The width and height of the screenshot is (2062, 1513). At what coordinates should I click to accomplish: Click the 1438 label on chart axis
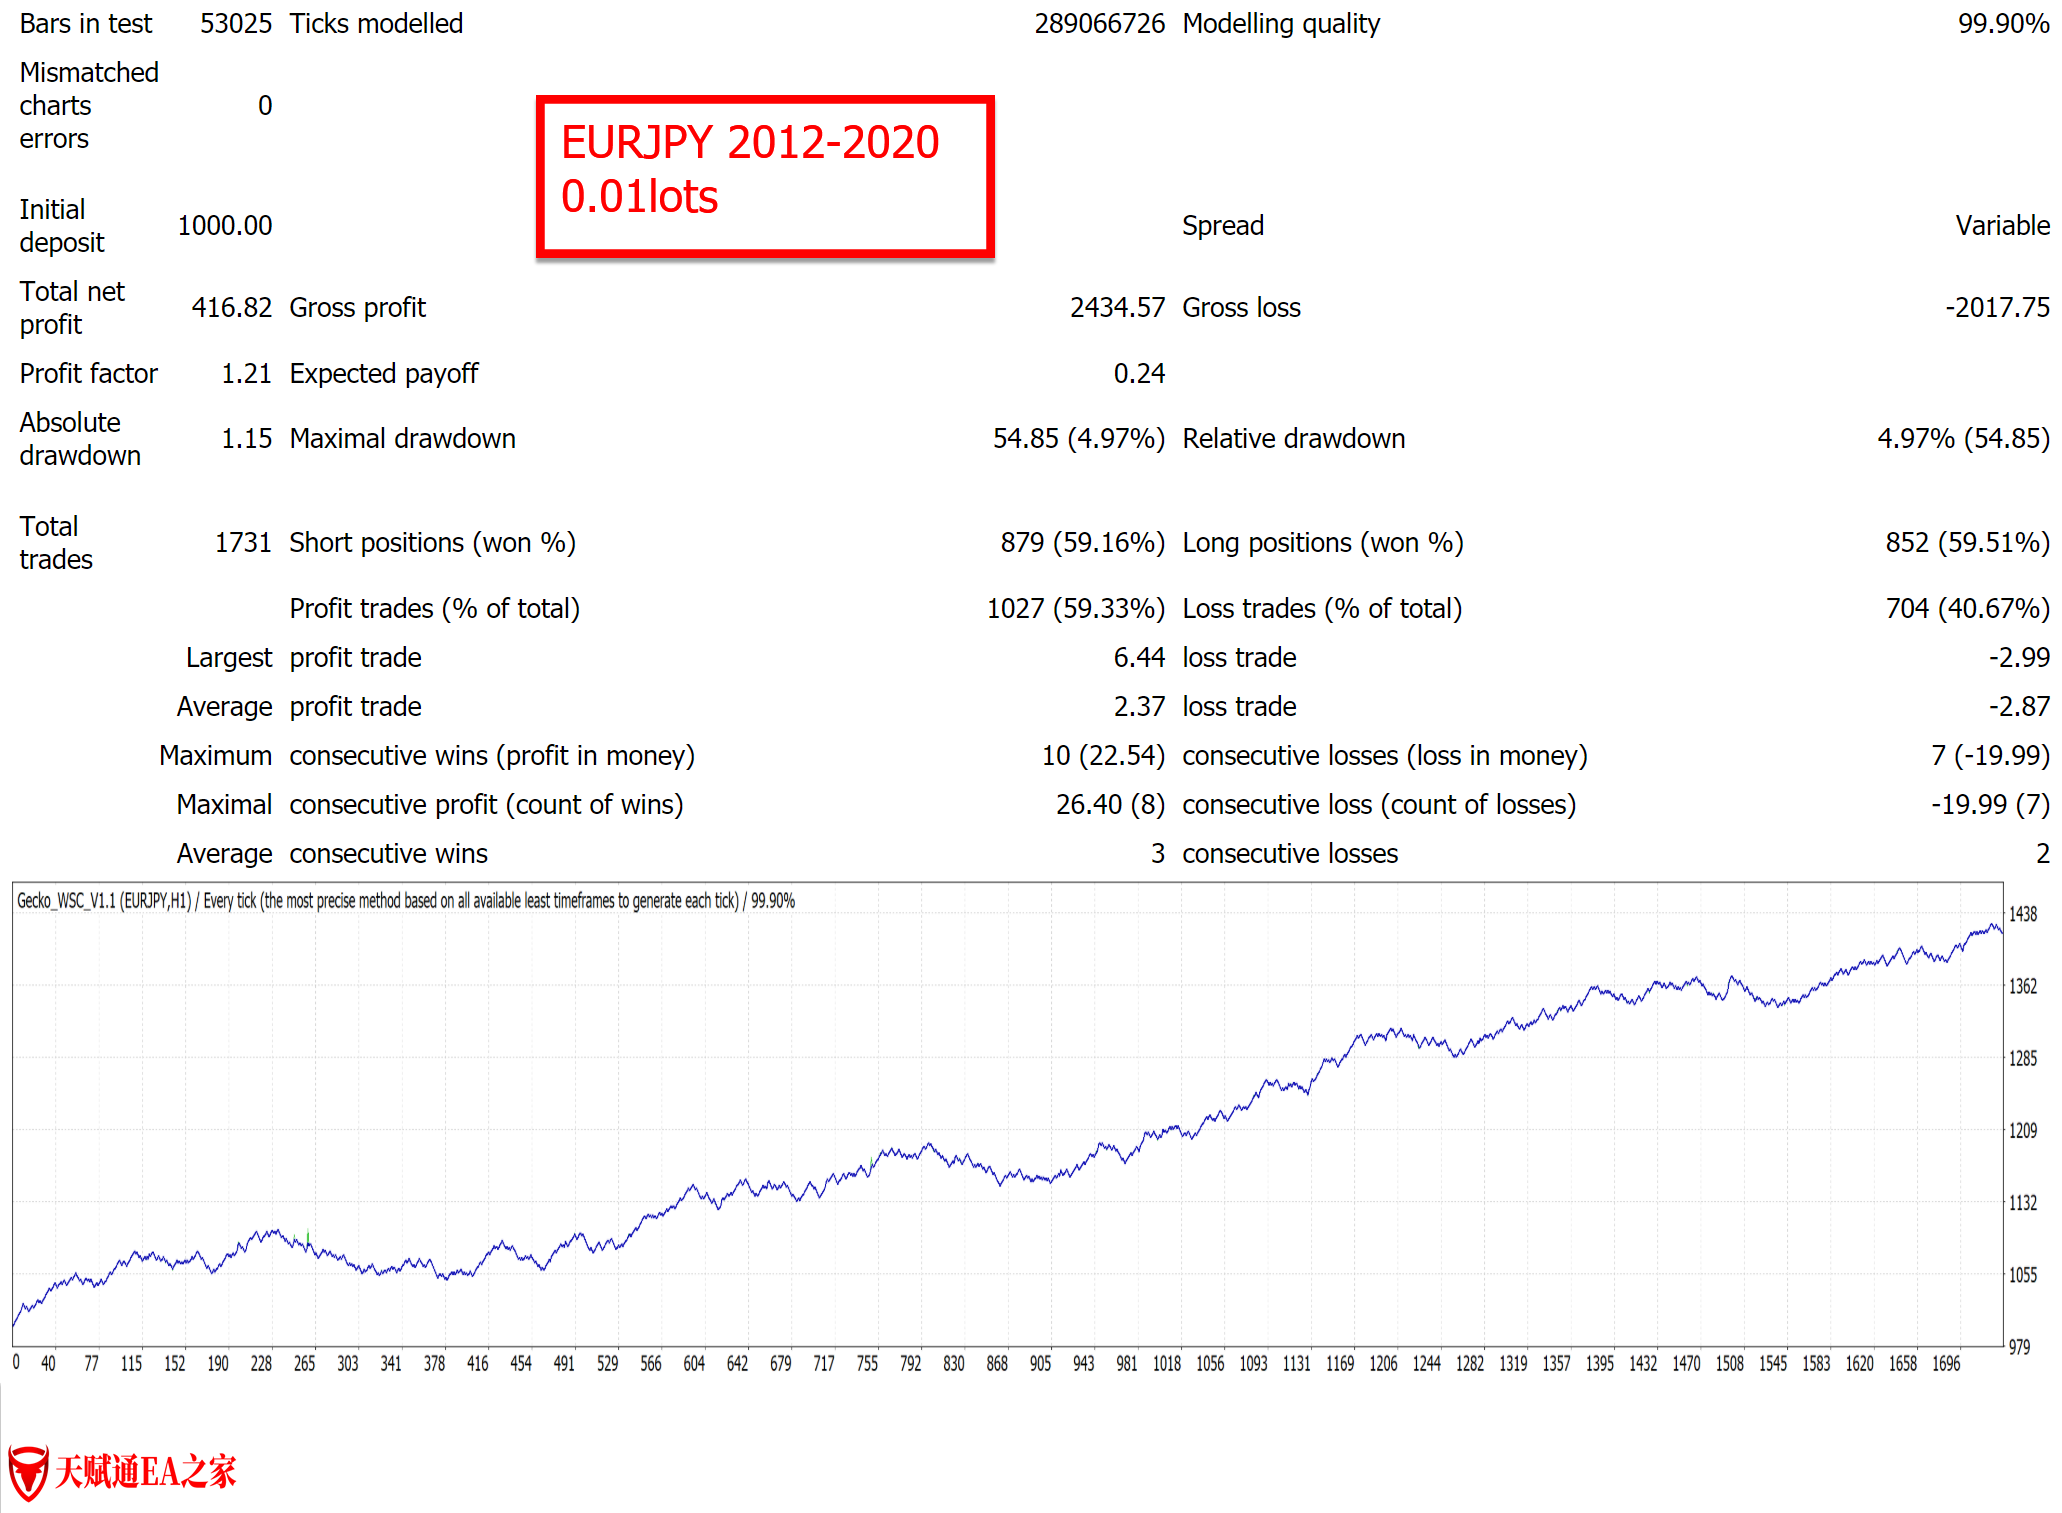click(2022, 914)
